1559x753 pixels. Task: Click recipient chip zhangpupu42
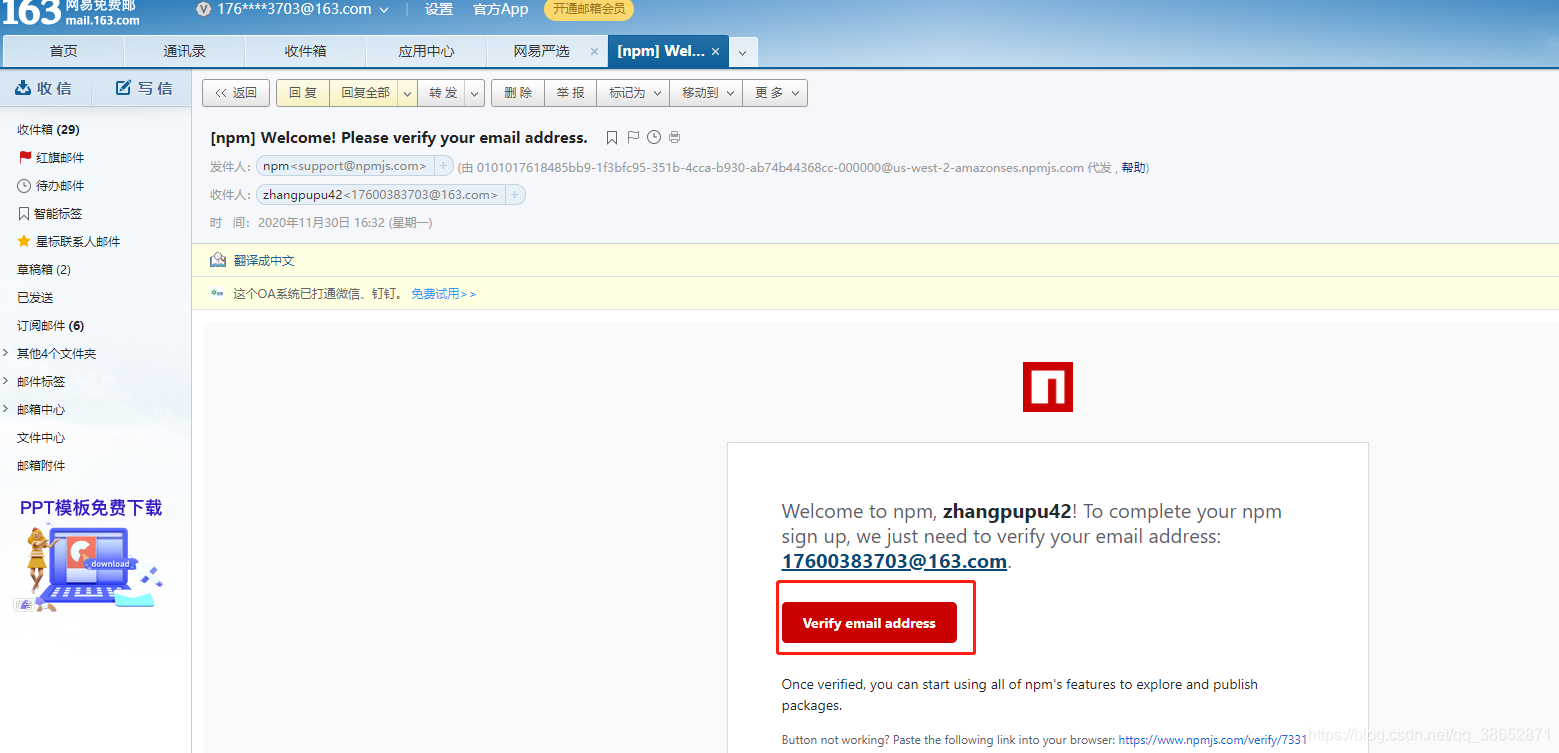coord(380,194)
